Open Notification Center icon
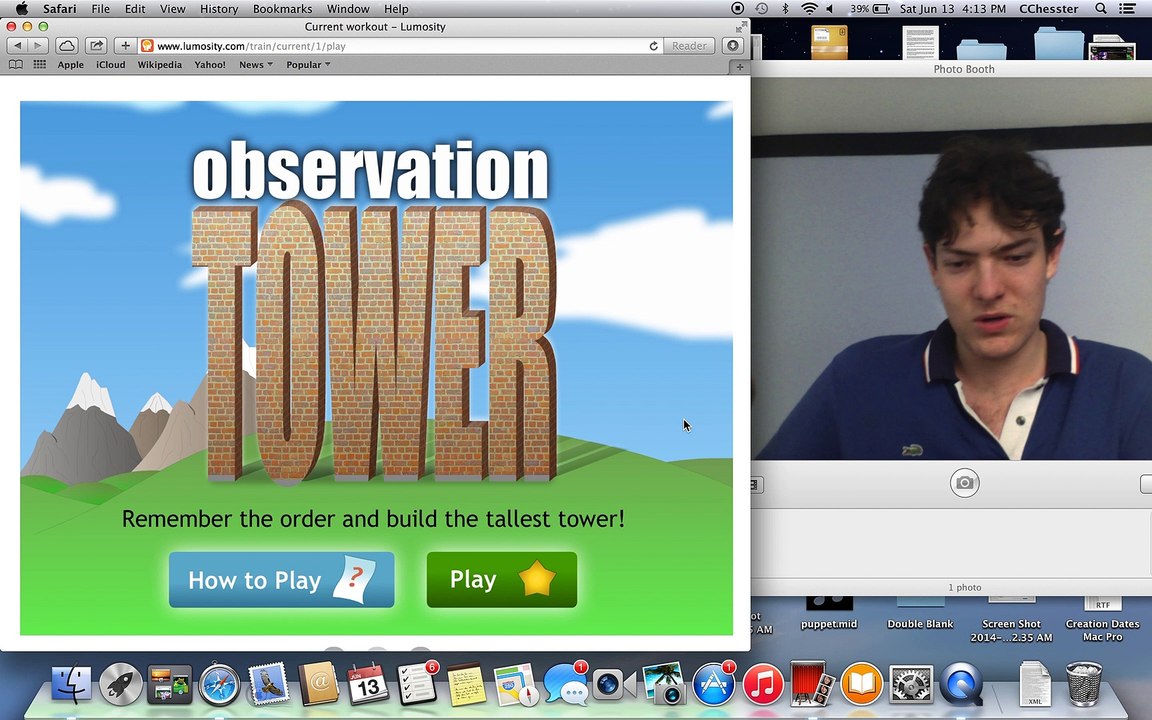 point(1127,9)
